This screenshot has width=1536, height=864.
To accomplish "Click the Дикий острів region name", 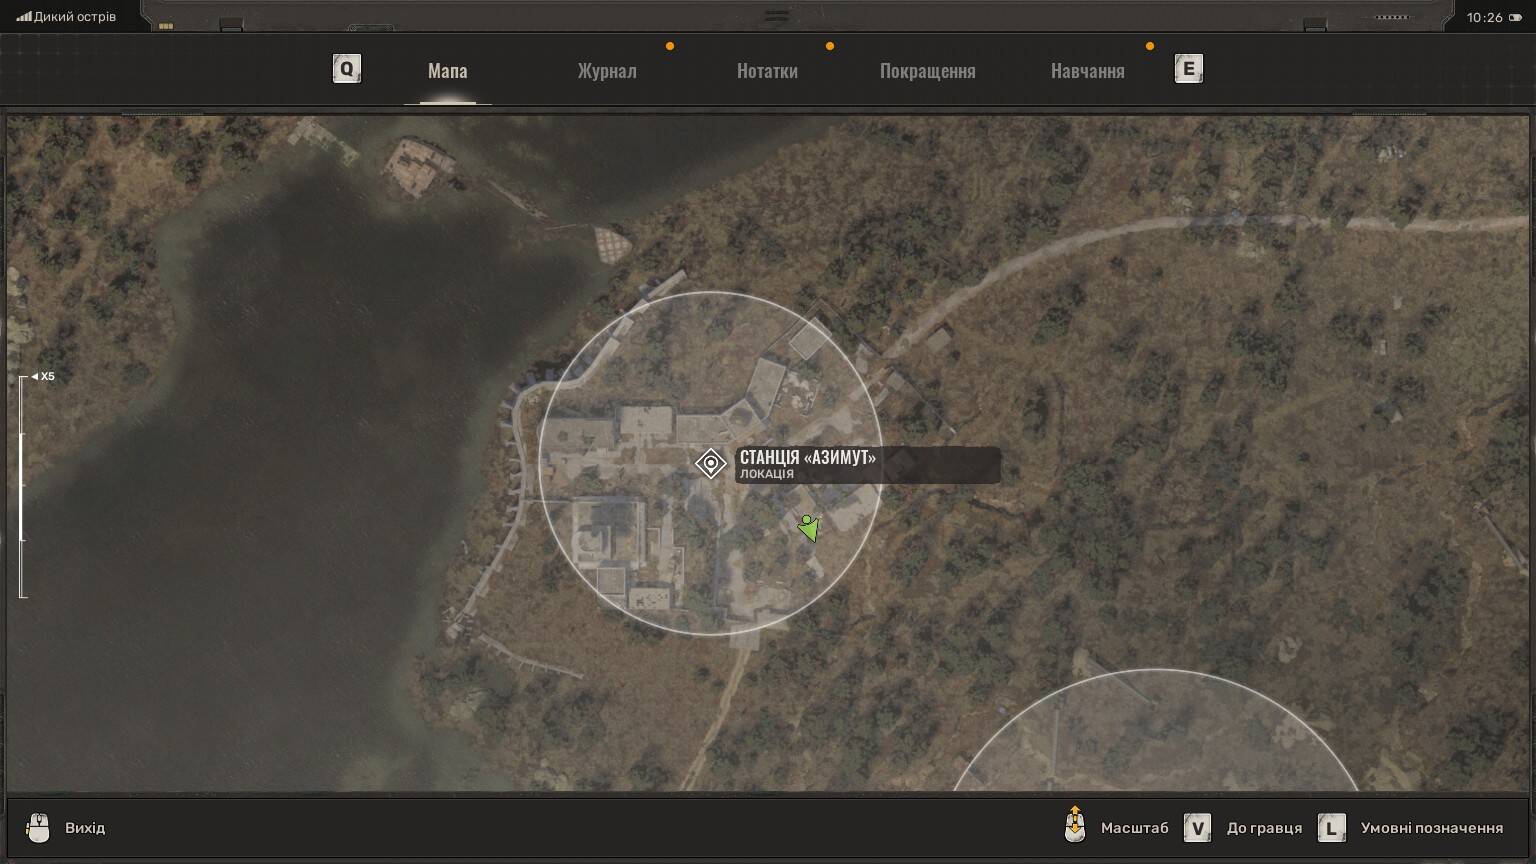I will pos(75,17).
